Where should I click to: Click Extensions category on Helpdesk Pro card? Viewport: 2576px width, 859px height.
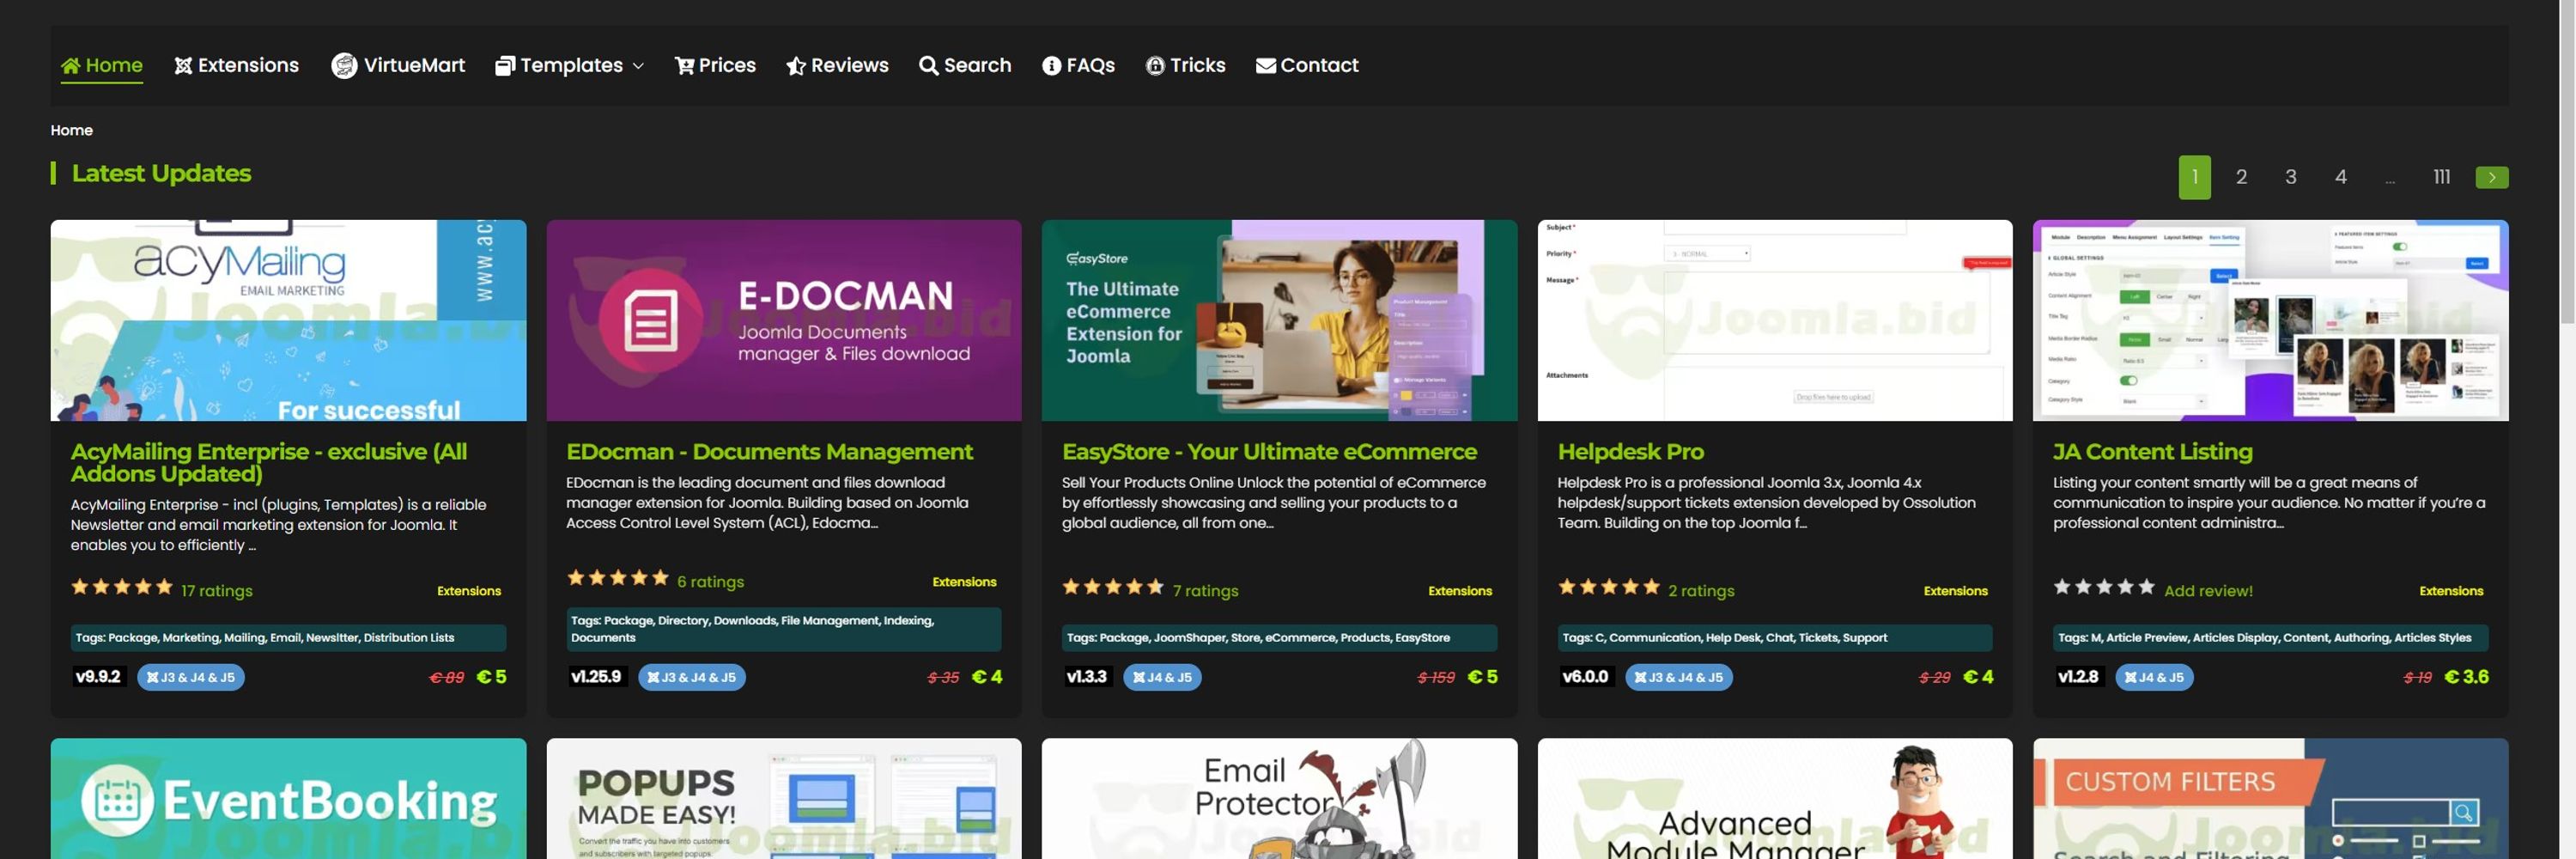[1955, 591]
